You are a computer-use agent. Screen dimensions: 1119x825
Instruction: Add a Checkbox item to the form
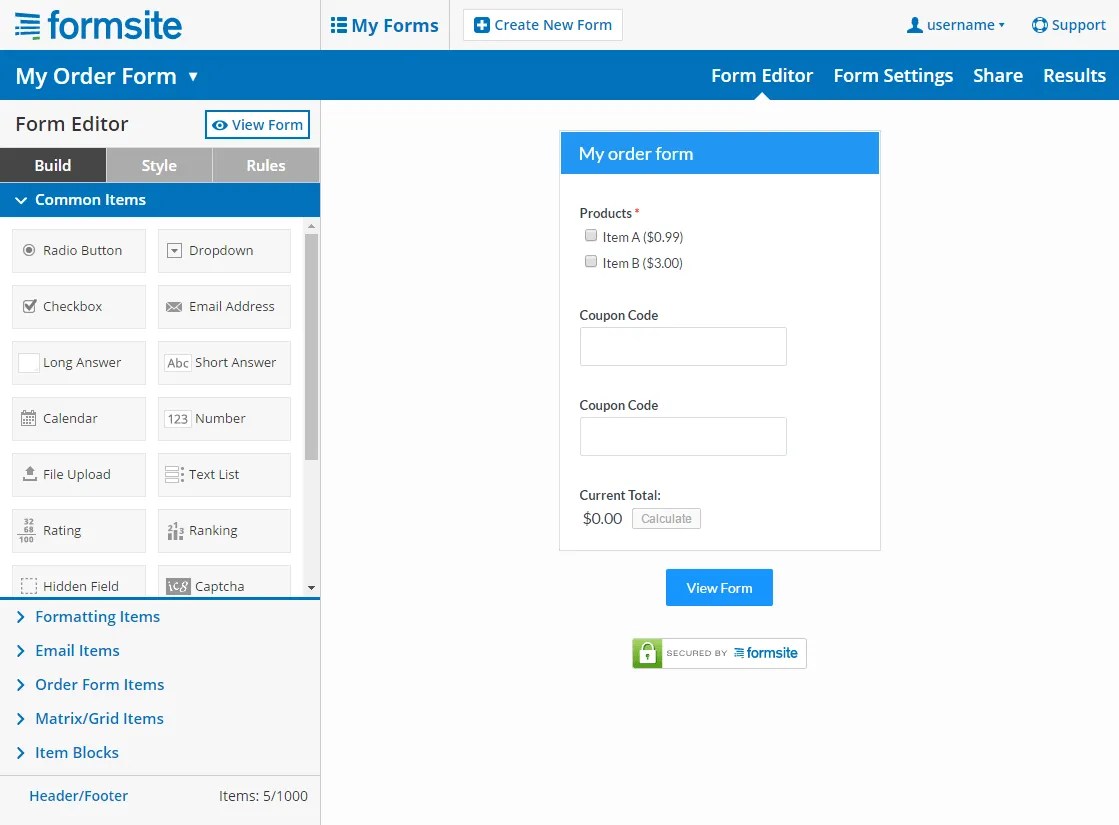click(78, 307)
